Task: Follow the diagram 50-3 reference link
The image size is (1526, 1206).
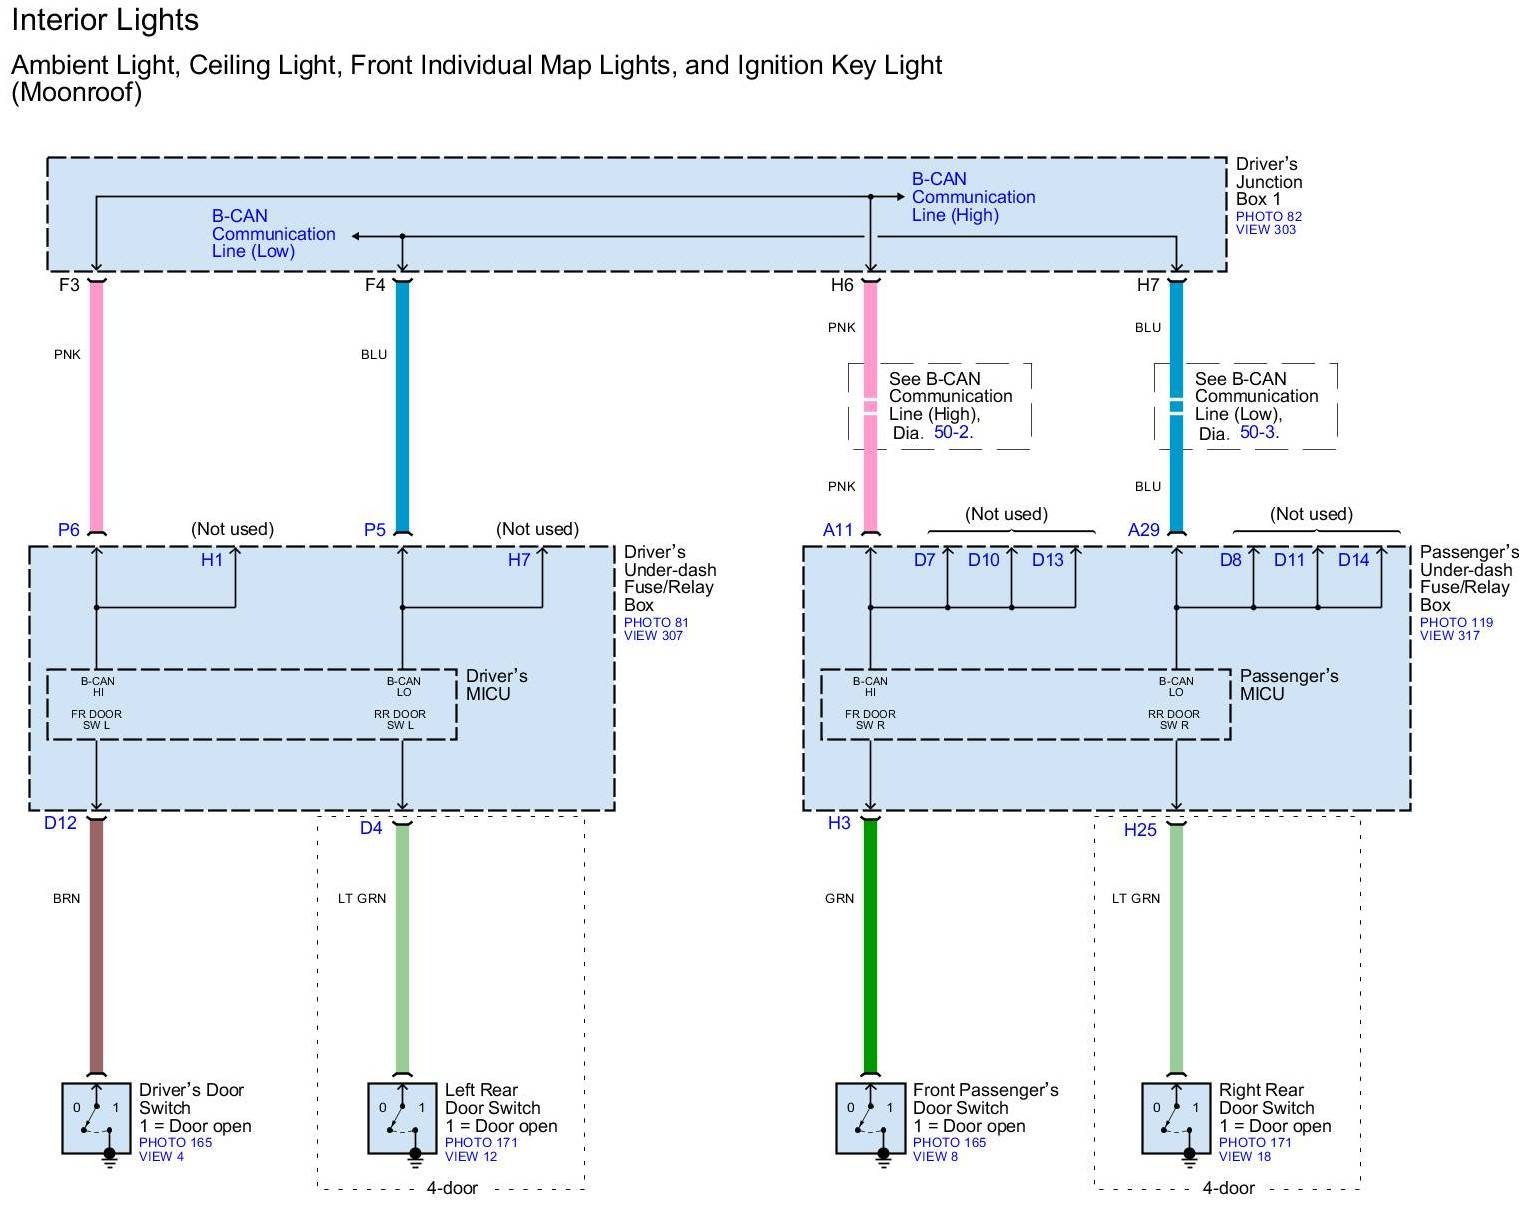Action: [x=1259, y=433]
